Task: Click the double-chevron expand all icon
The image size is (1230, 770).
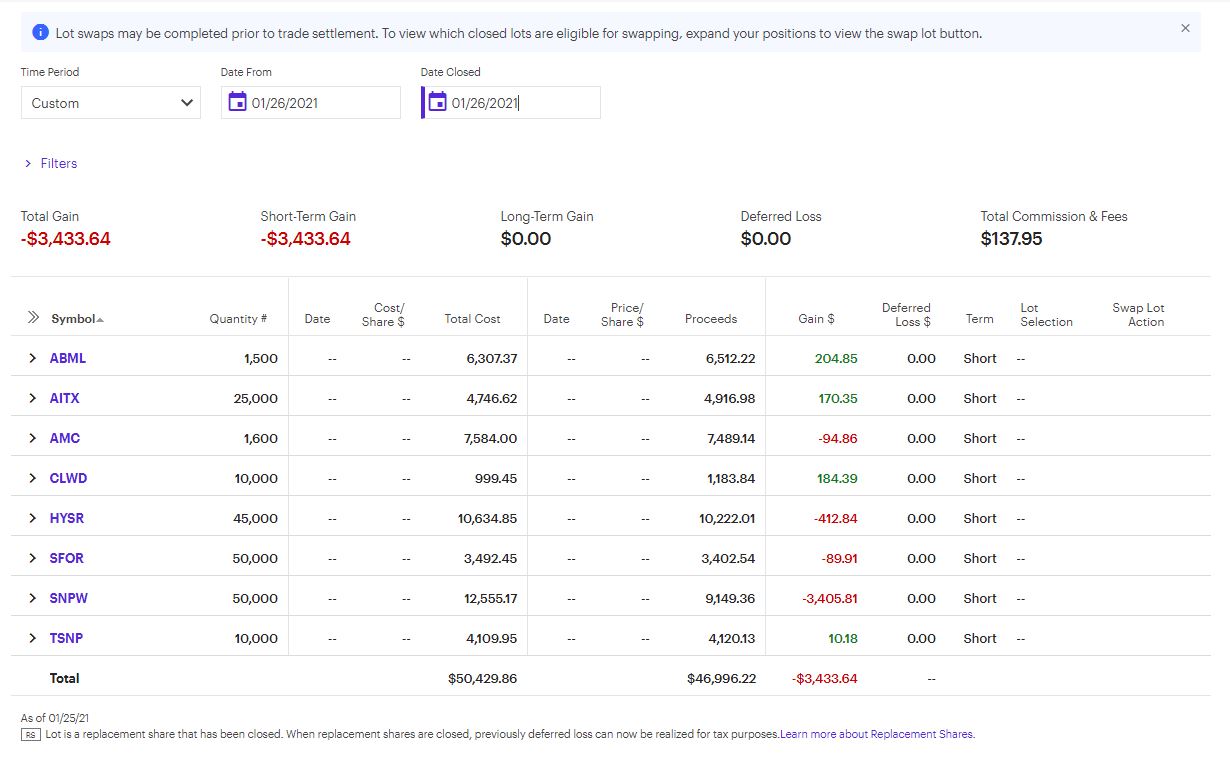Action: tap(33, 318)
